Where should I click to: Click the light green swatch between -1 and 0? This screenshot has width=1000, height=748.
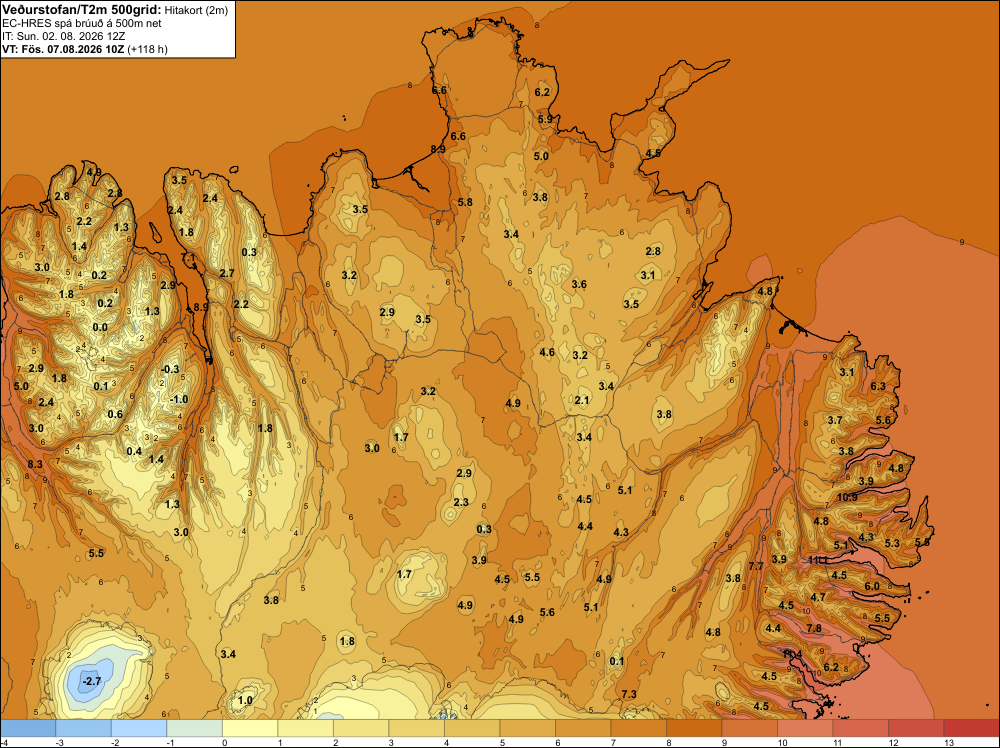[195, 728]
